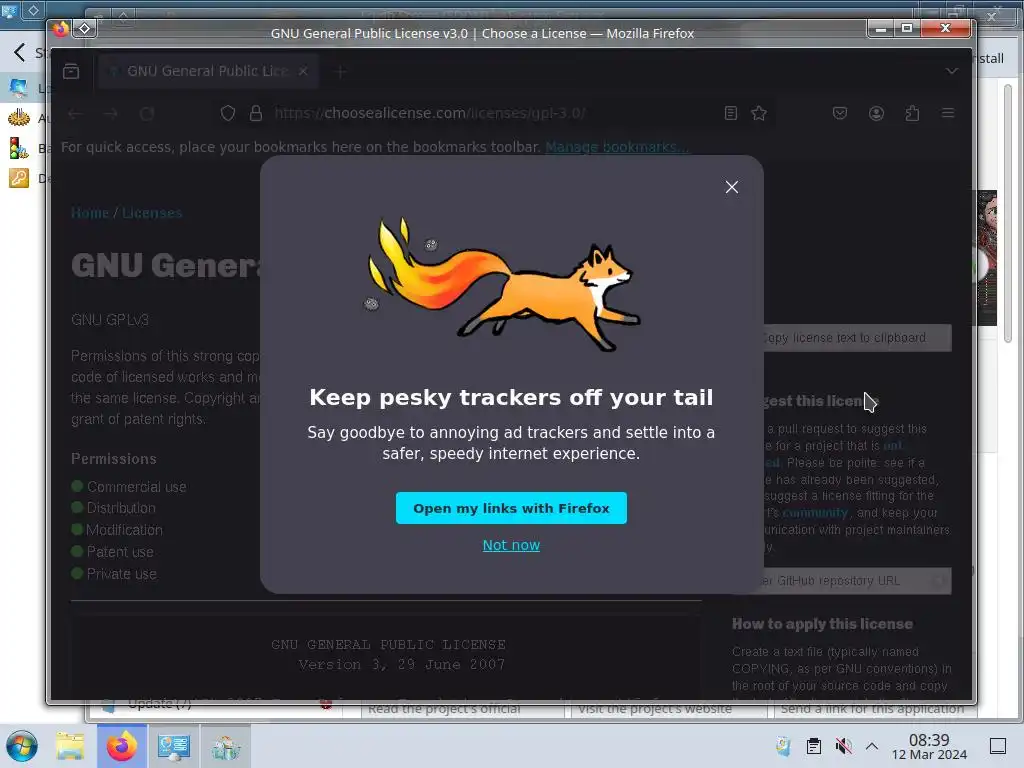The width and height of the screenshot is (1024, 768).
Task: Dismiss dialog via 'Not now' link
Action: (511, 545)
